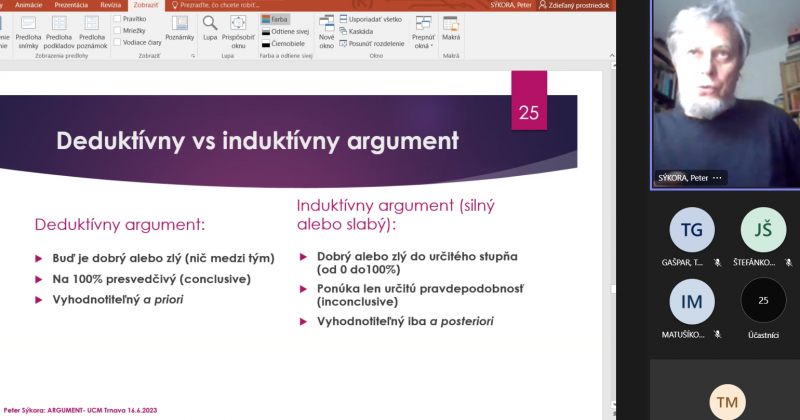Switch to the Revízia ribbon tab

coord(111,5)
